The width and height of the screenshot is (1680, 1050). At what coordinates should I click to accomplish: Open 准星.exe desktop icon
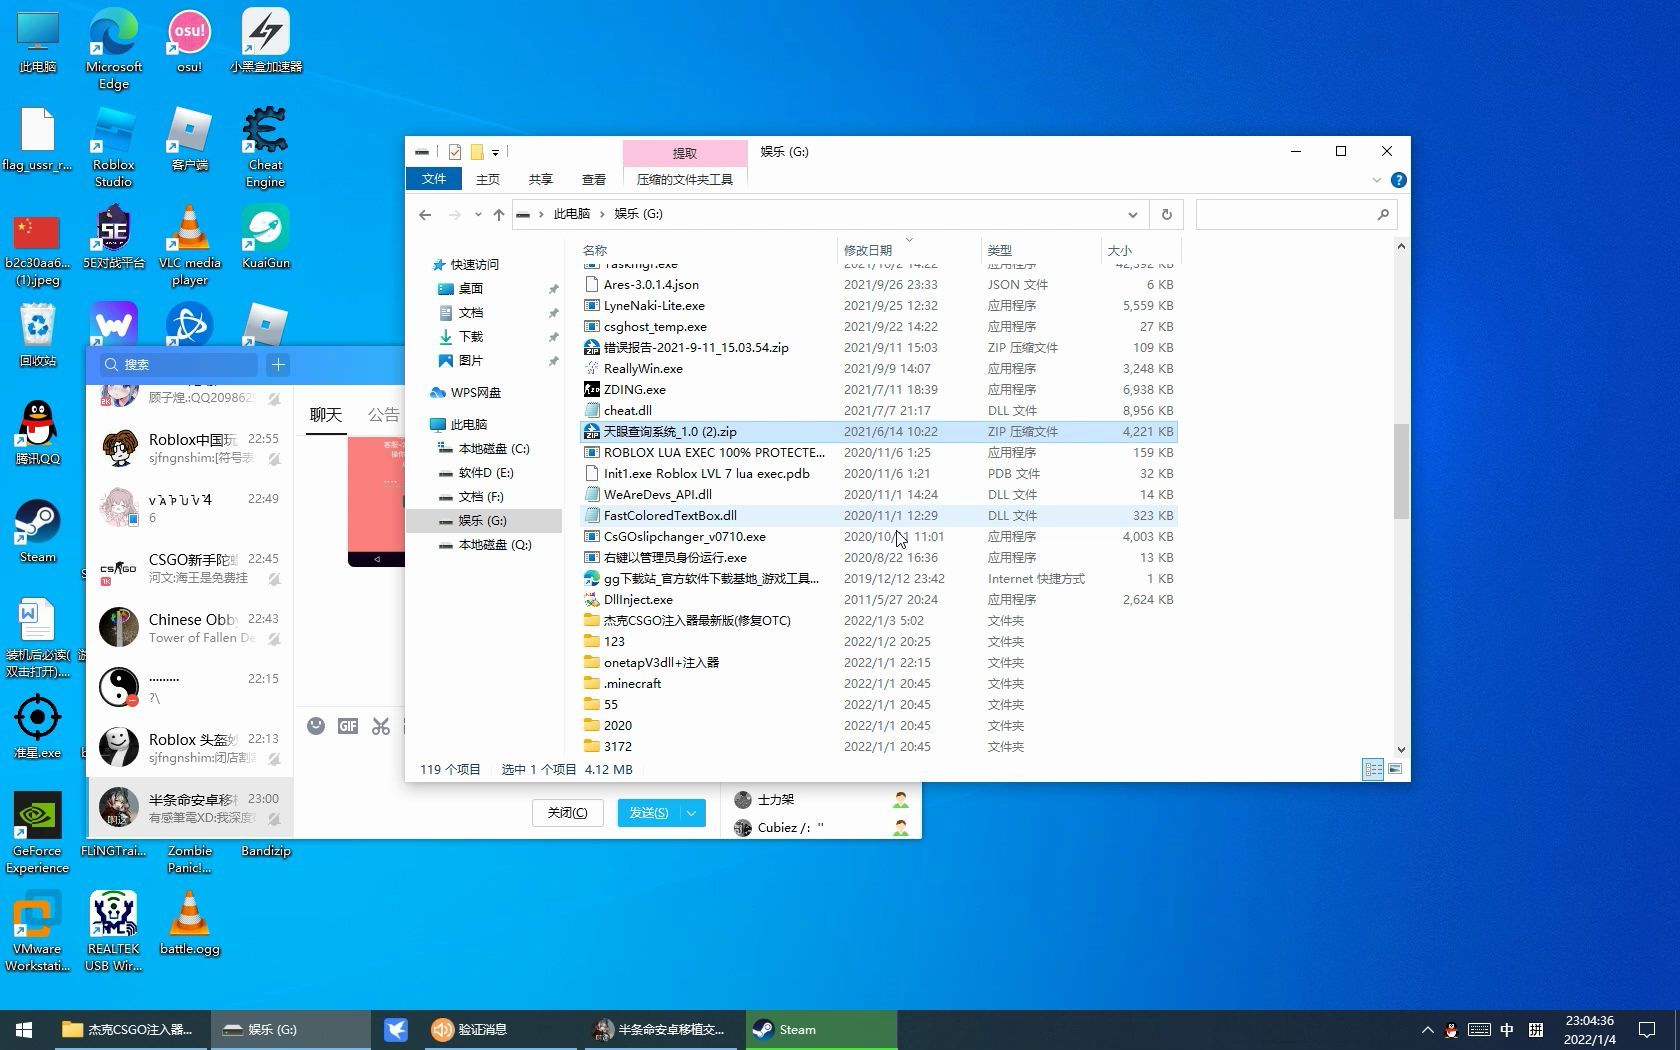tap(37, 727)
